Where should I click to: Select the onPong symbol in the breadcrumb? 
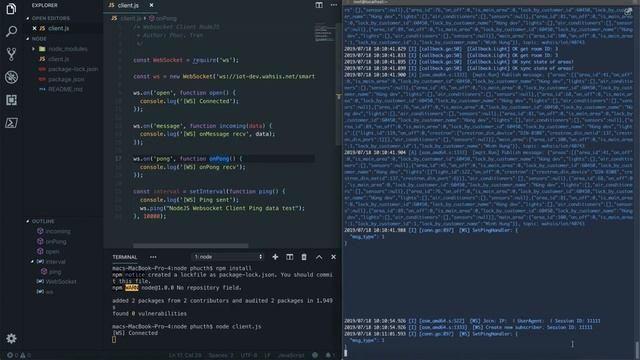click(x=163, y=18)
